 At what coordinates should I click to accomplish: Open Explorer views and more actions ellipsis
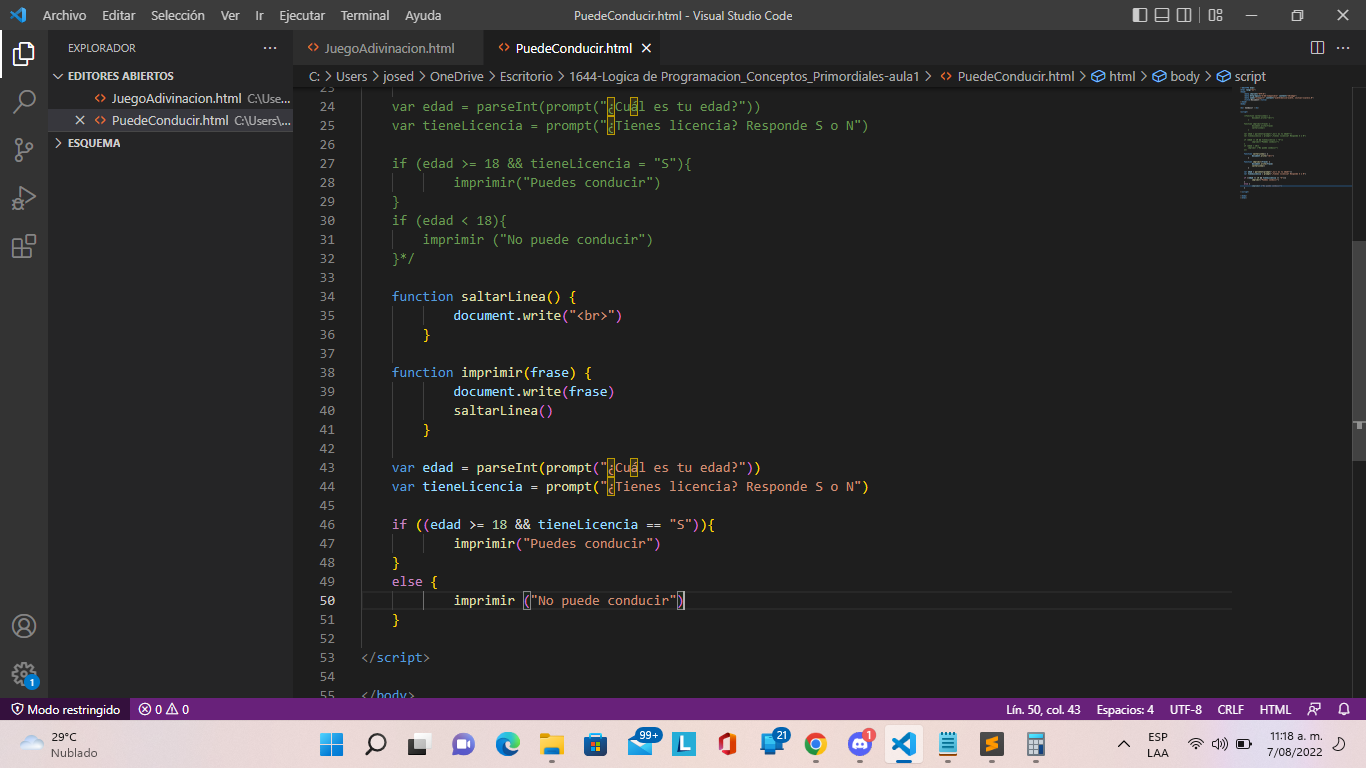point(270,48)
